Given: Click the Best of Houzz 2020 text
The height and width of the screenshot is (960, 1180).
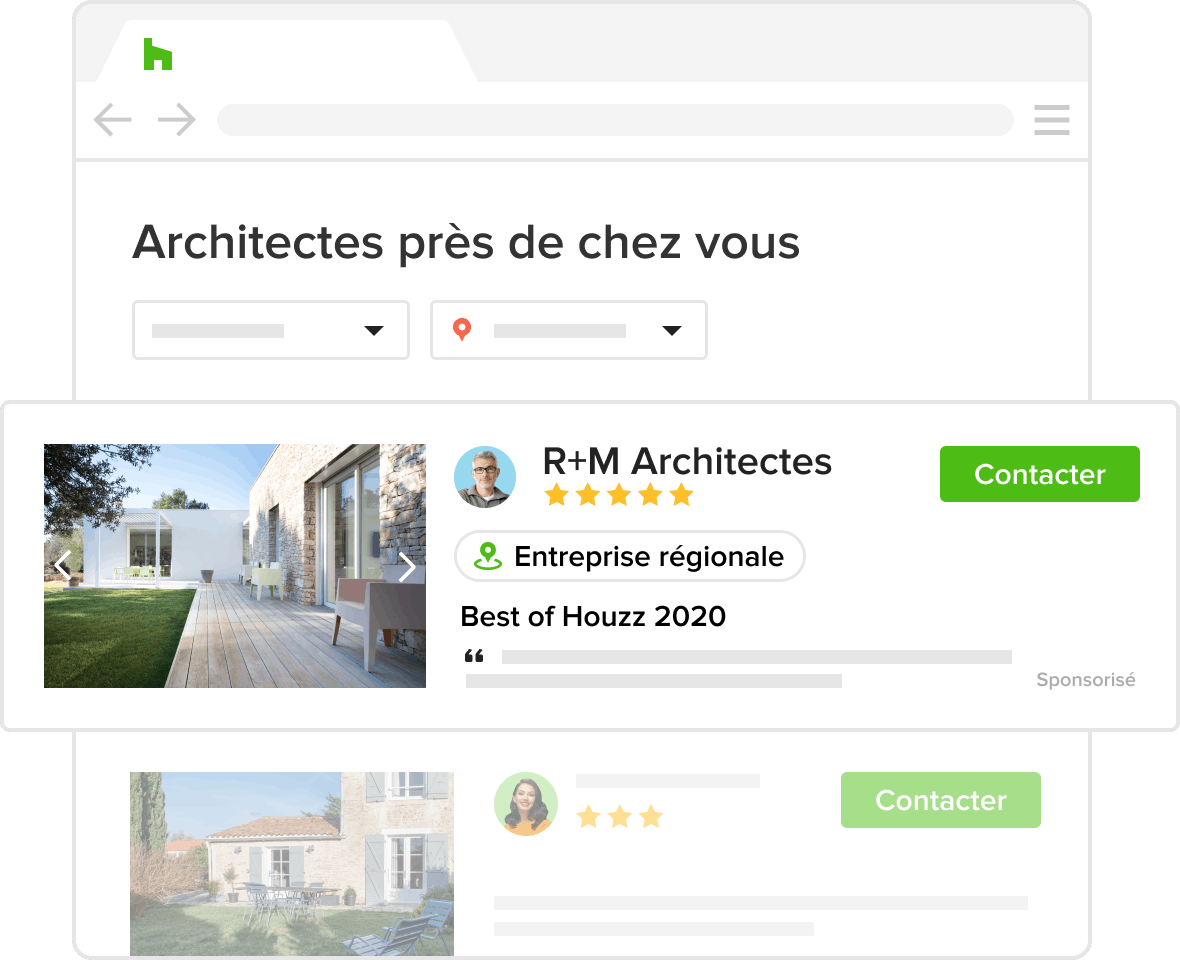Looking at the screenshot, I should click(593, 616).
